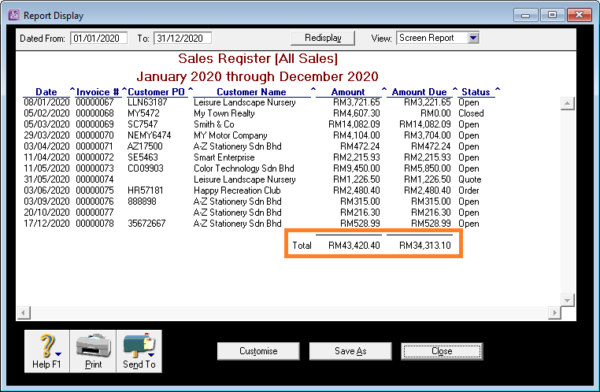600x392 pixels.
Task: Click the vertical scrollbar up arrow
Action: pos(567,103)
